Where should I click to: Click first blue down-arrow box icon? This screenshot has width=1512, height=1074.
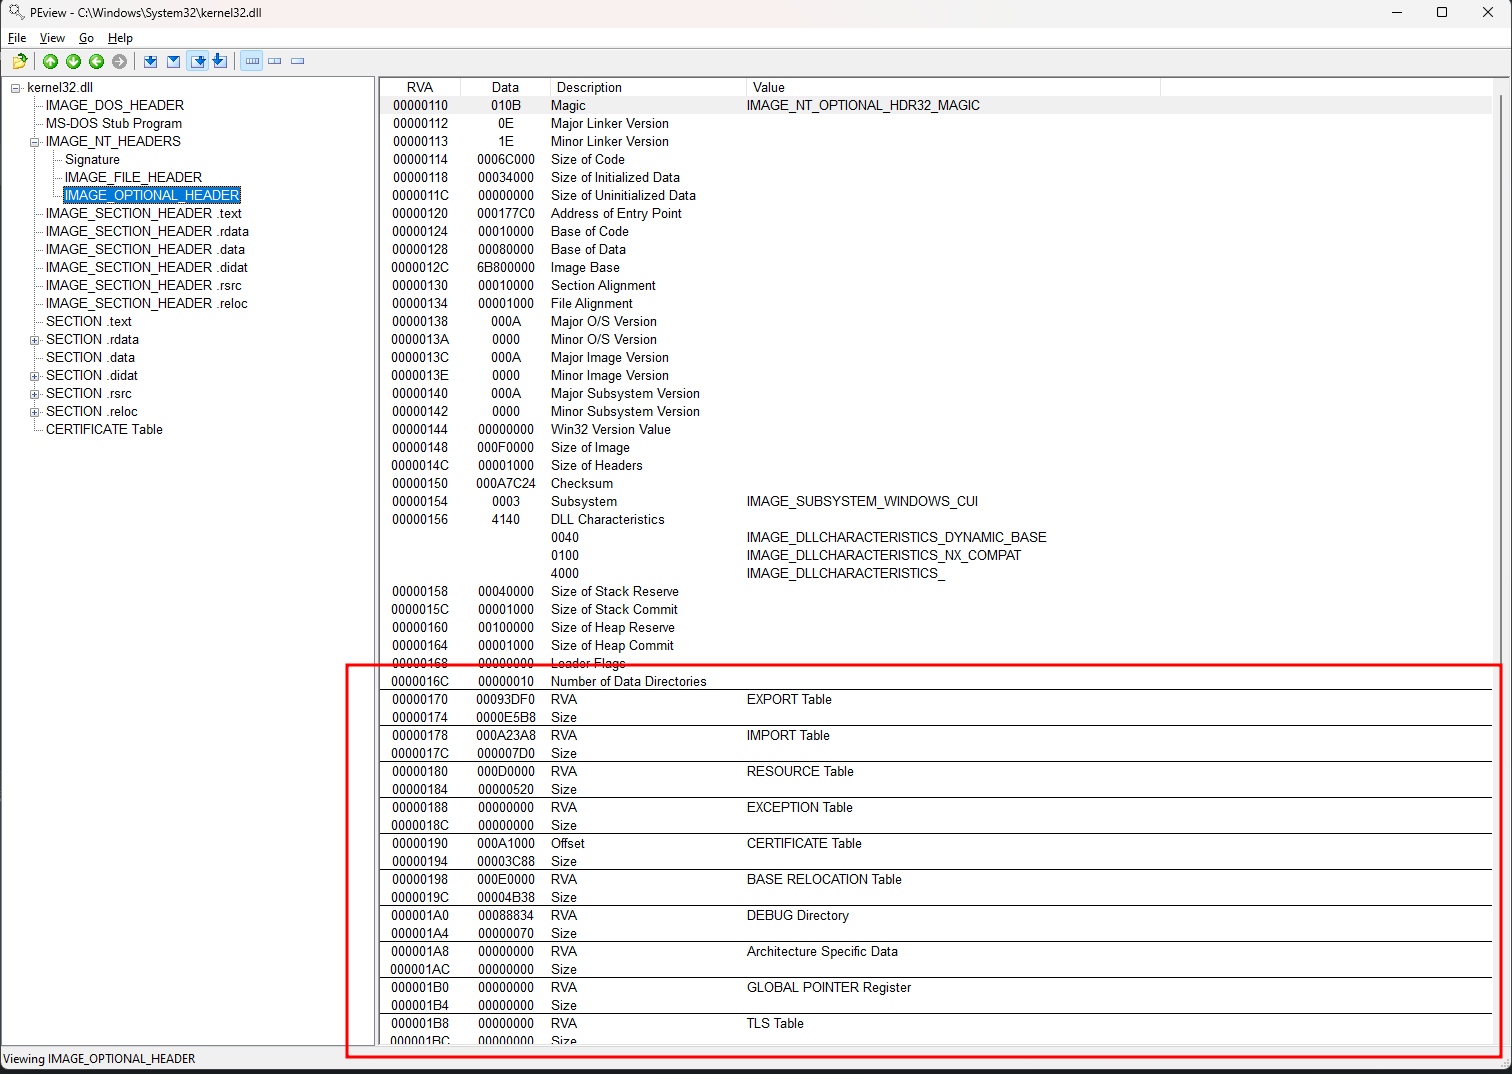click(x=150, y=61)
